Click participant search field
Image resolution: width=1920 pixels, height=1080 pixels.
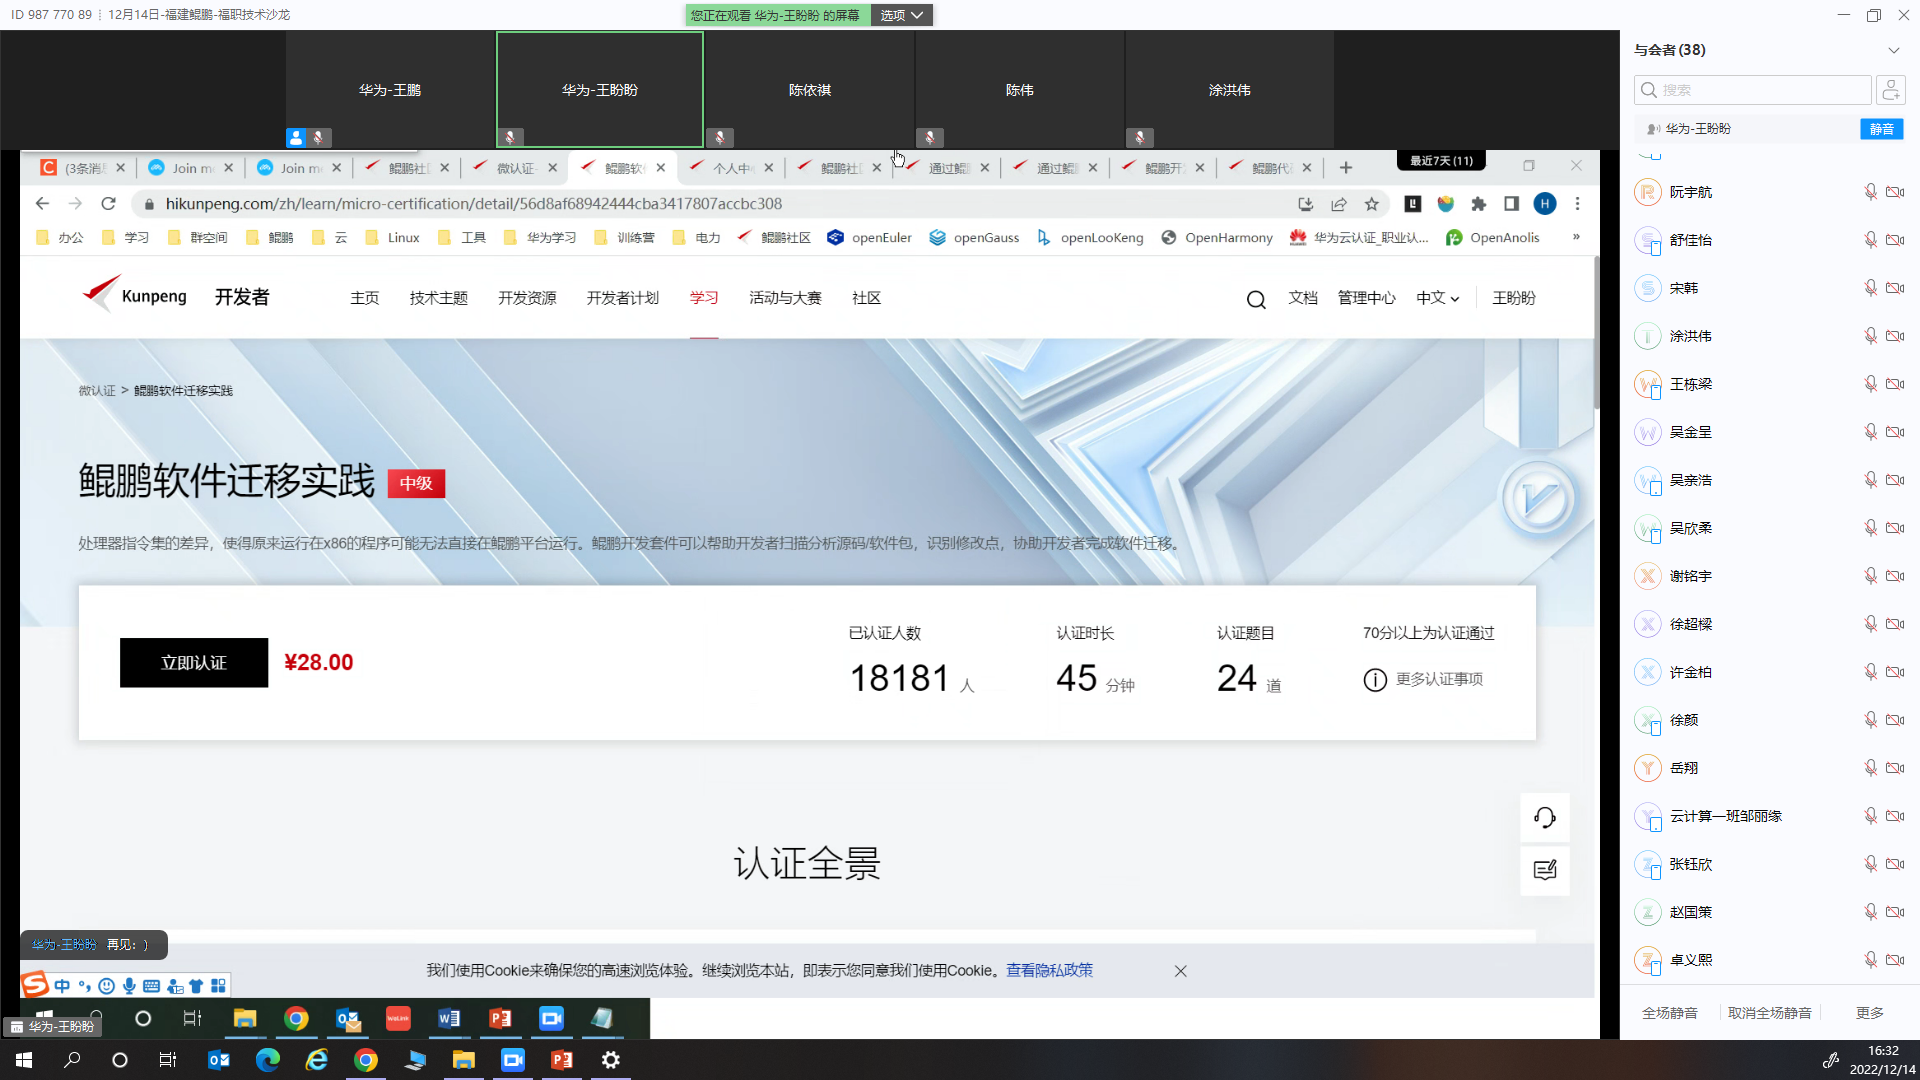[1752, 90]
